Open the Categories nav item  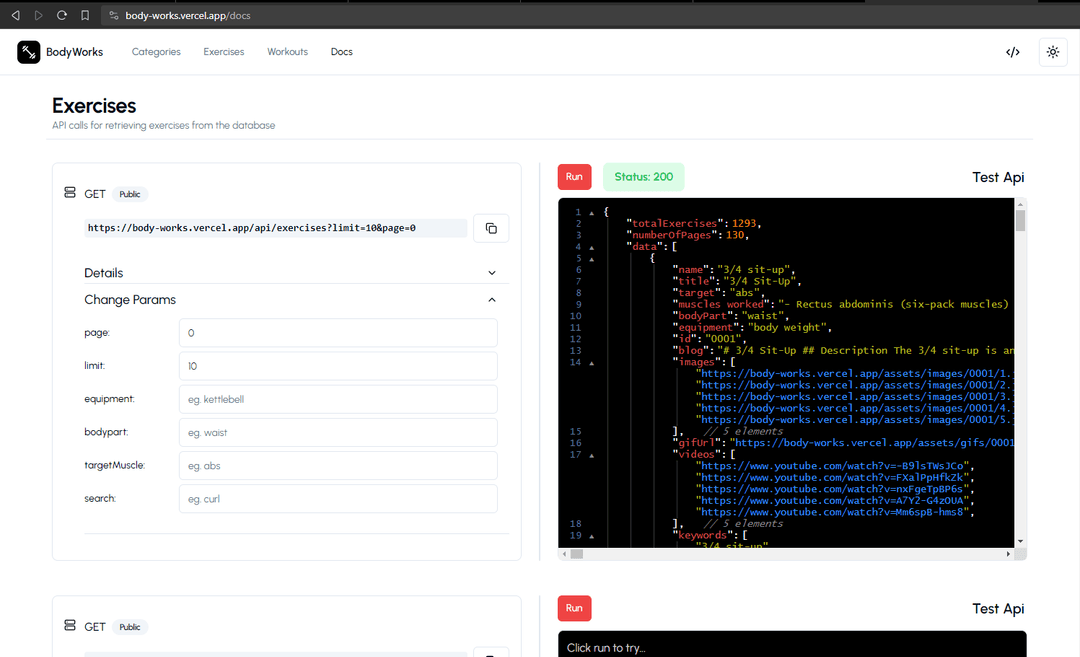156,52
